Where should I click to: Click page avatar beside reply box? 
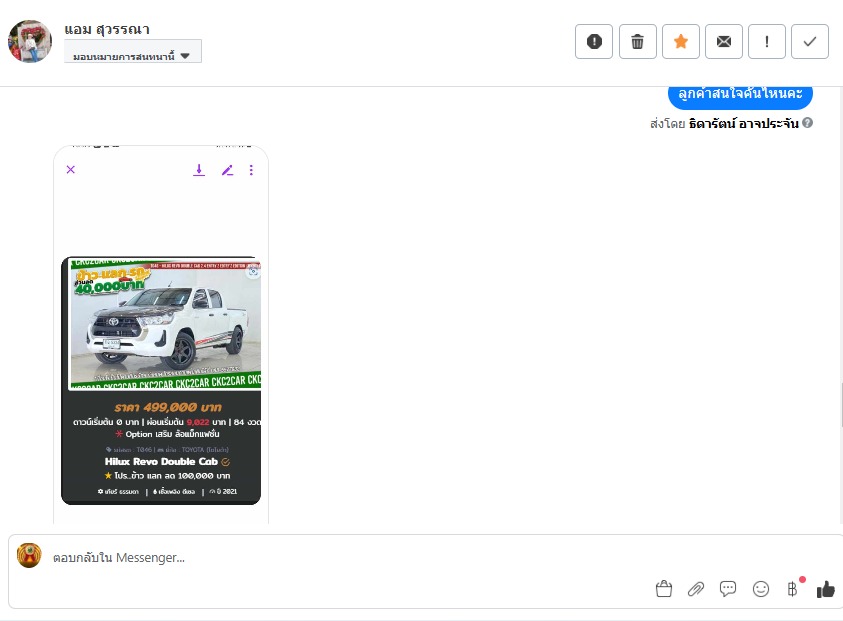pos(29,555)
